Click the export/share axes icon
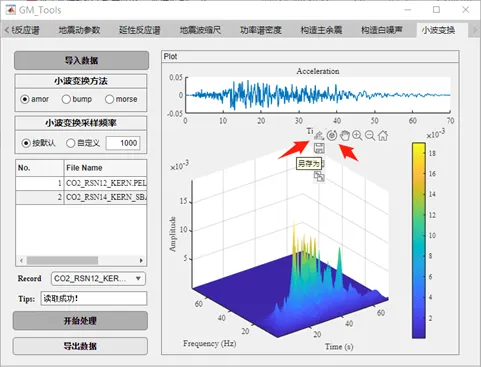Viewport: 481px width, 367px height. point(319,135)
